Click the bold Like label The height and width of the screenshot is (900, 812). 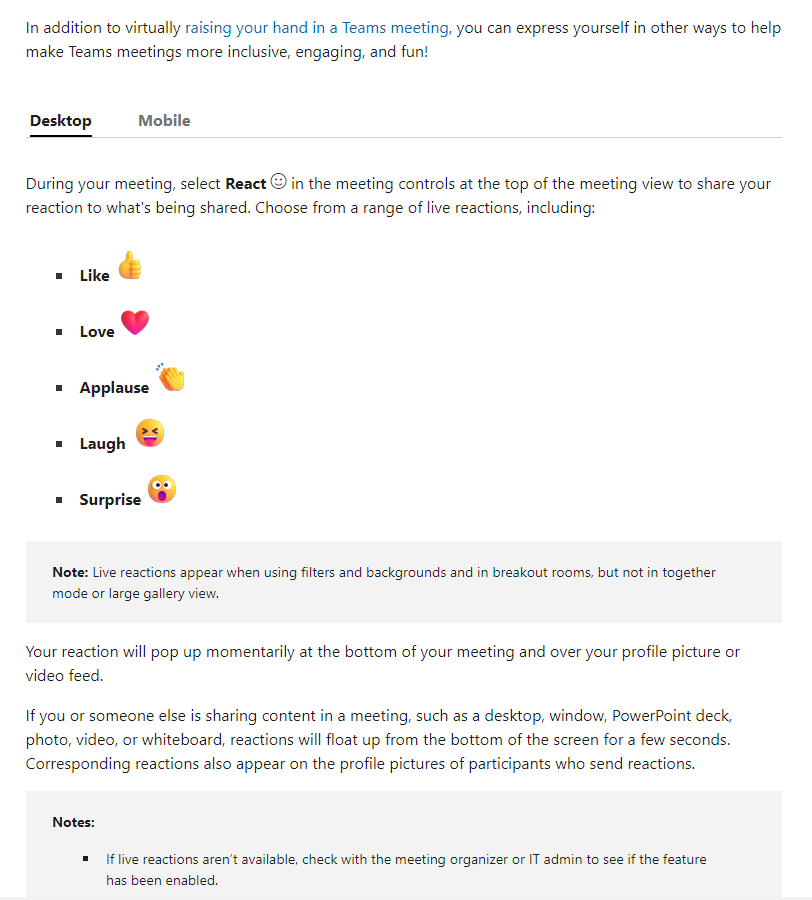tap(95, 276)
